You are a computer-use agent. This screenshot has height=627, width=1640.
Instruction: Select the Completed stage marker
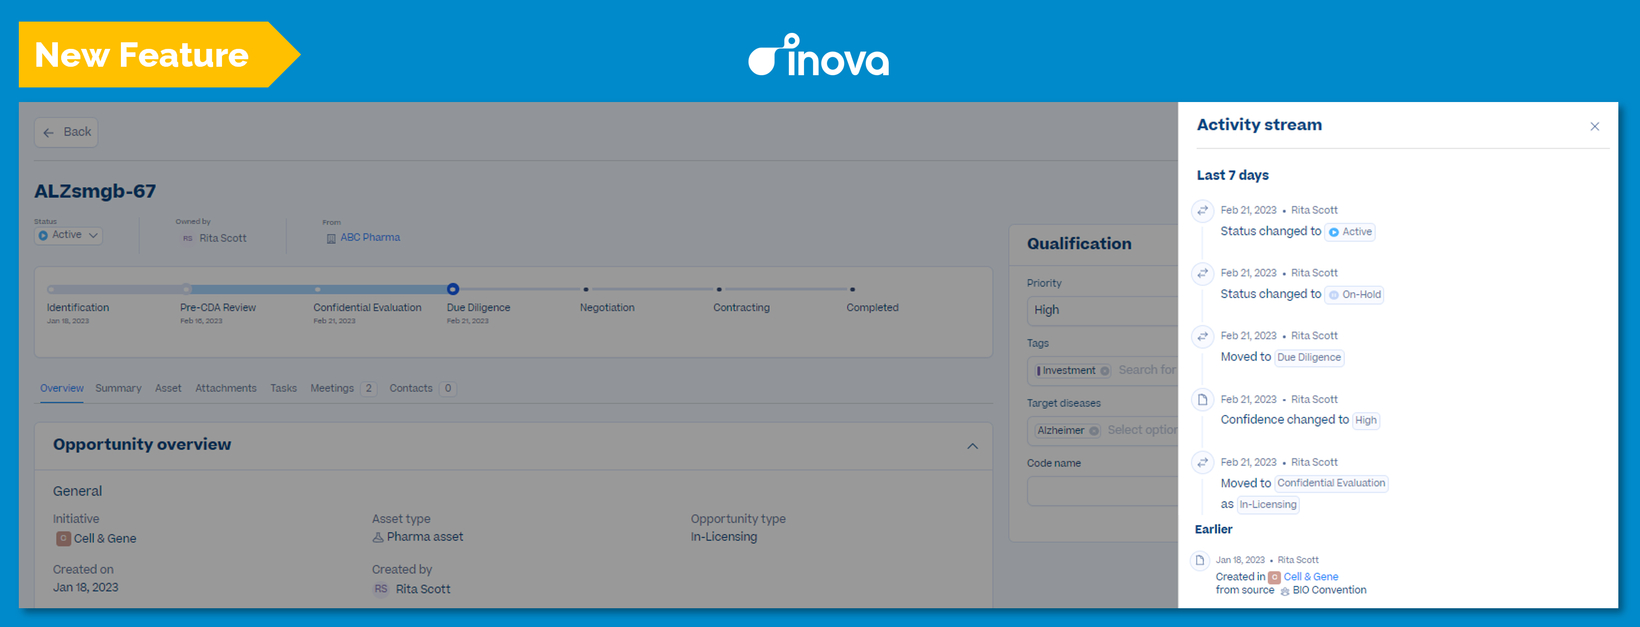(852, 290)
